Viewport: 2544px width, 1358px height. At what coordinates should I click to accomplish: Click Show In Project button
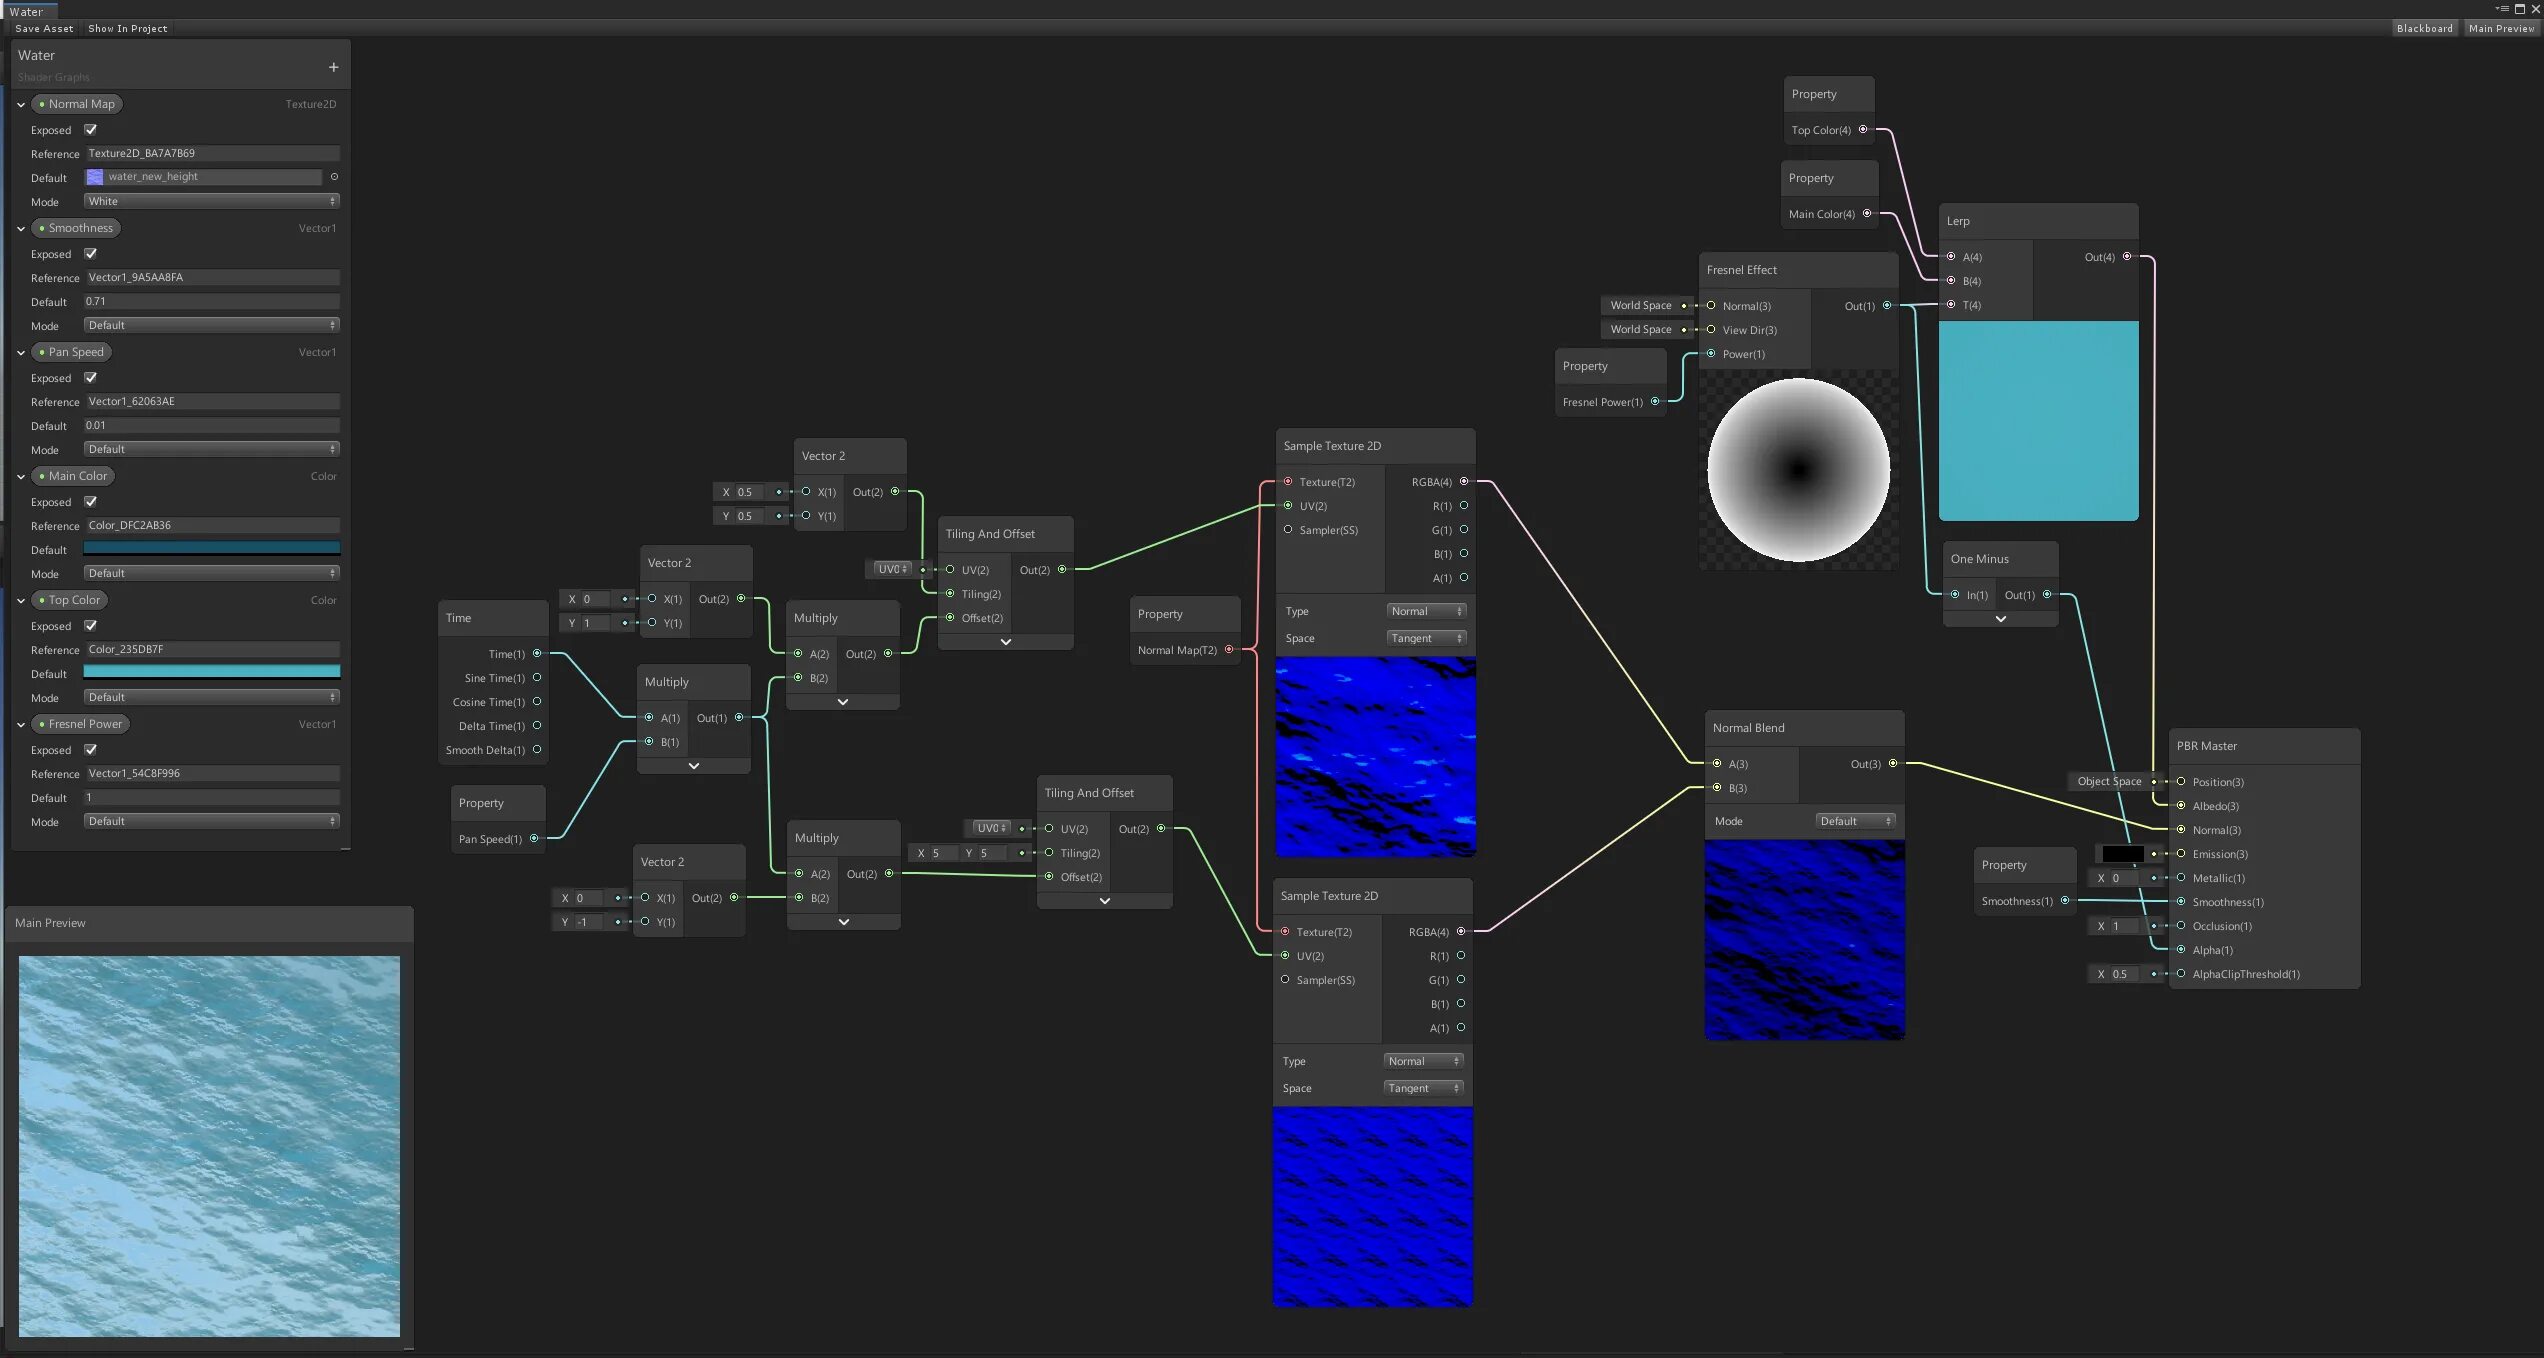[127, 28]
